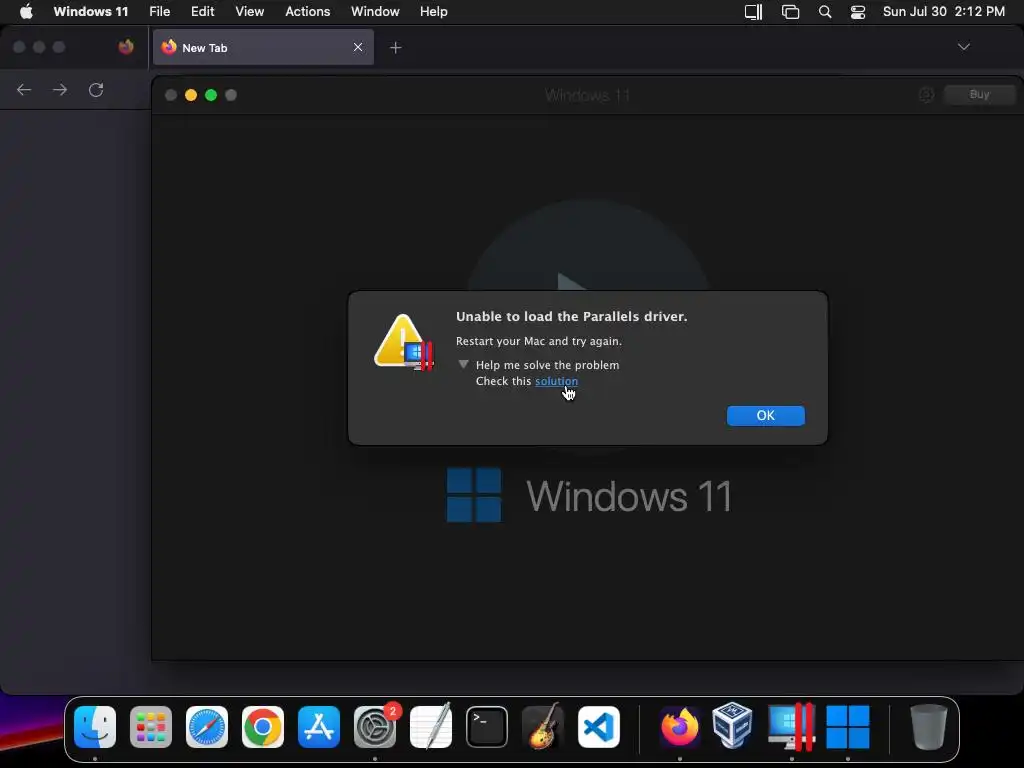Open Safari from the dock

(x=207, y=727)
